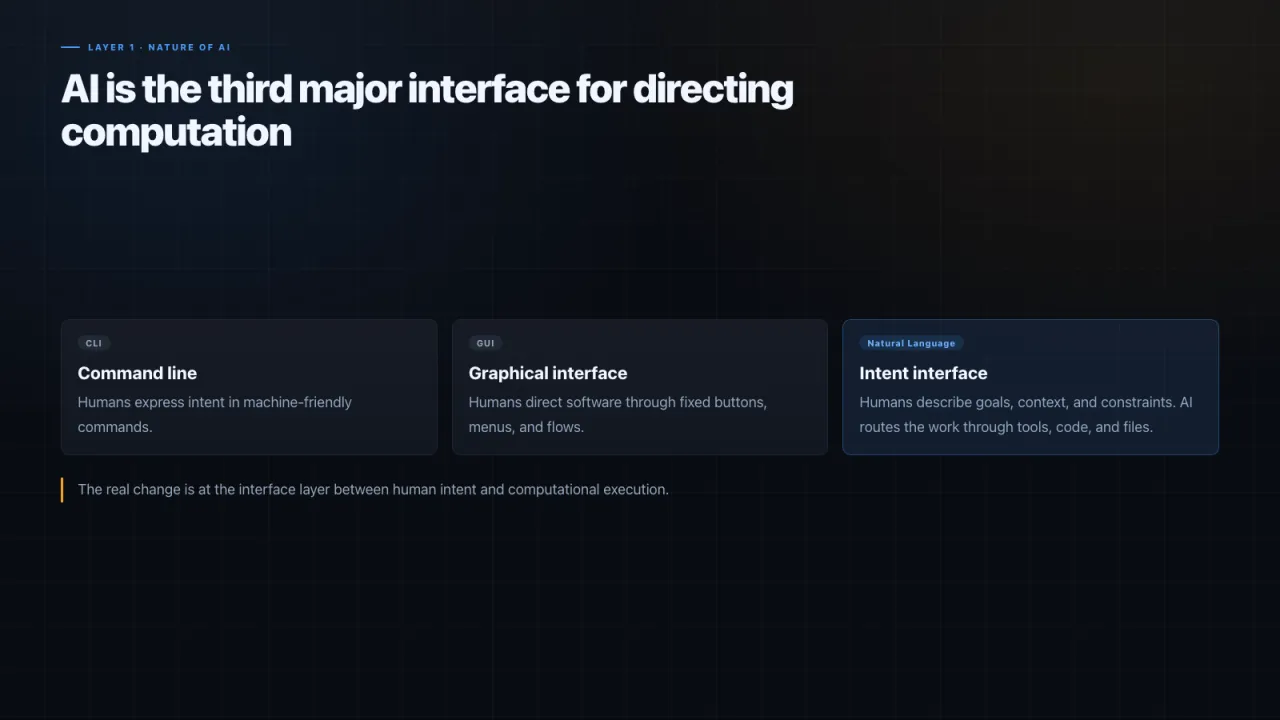1280x720 pixels.
Task: Select the 'Graphical interface' card heading
Action: pyautogui.click(x=548, y=373)
